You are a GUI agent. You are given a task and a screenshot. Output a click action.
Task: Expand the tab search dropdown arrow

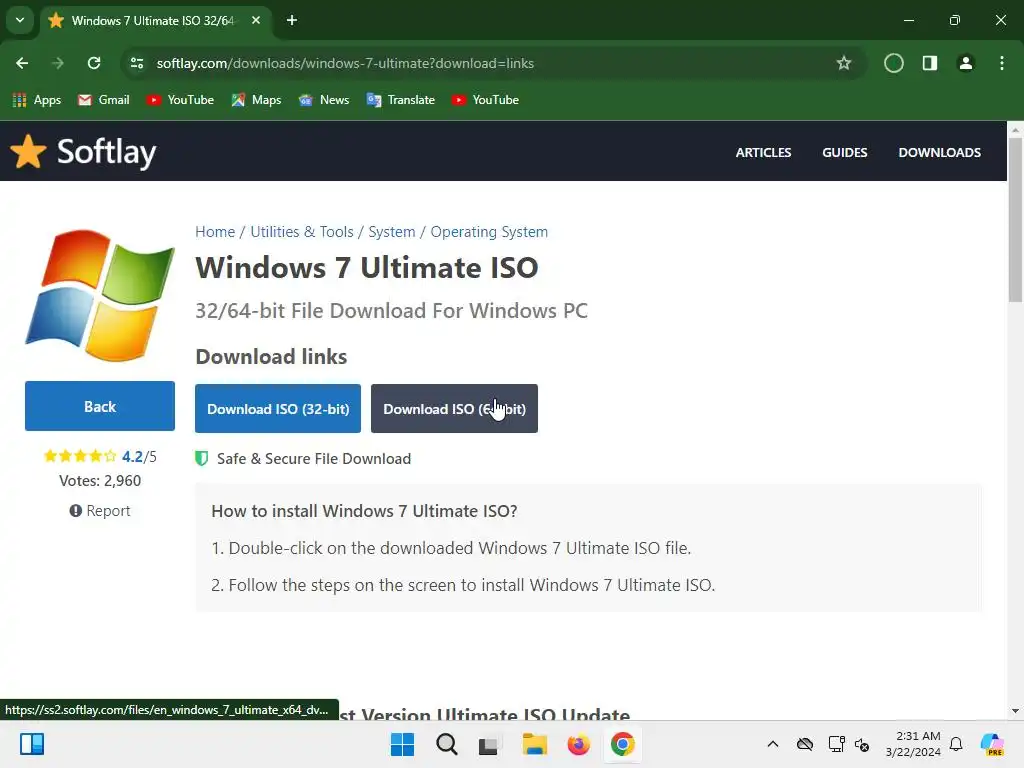tap(20, 20)
